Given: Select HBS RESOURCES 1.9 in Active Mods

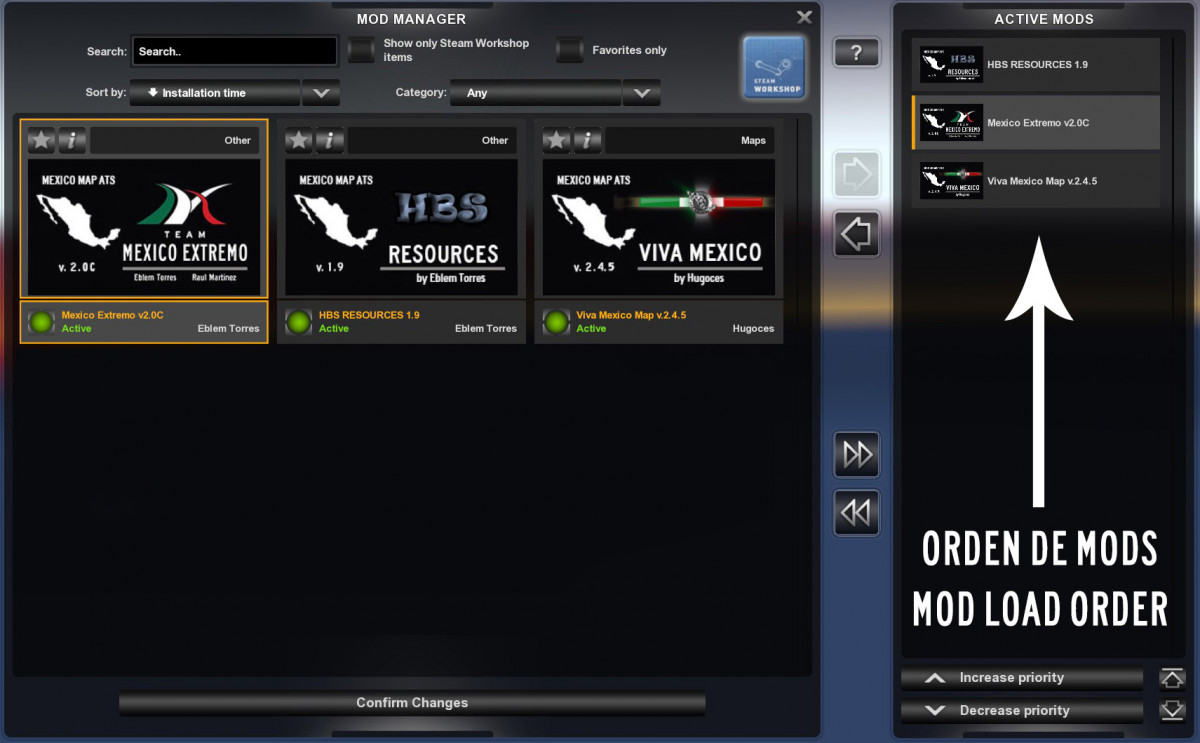Looking at the screenshot, I should (x=1036, y=65).
